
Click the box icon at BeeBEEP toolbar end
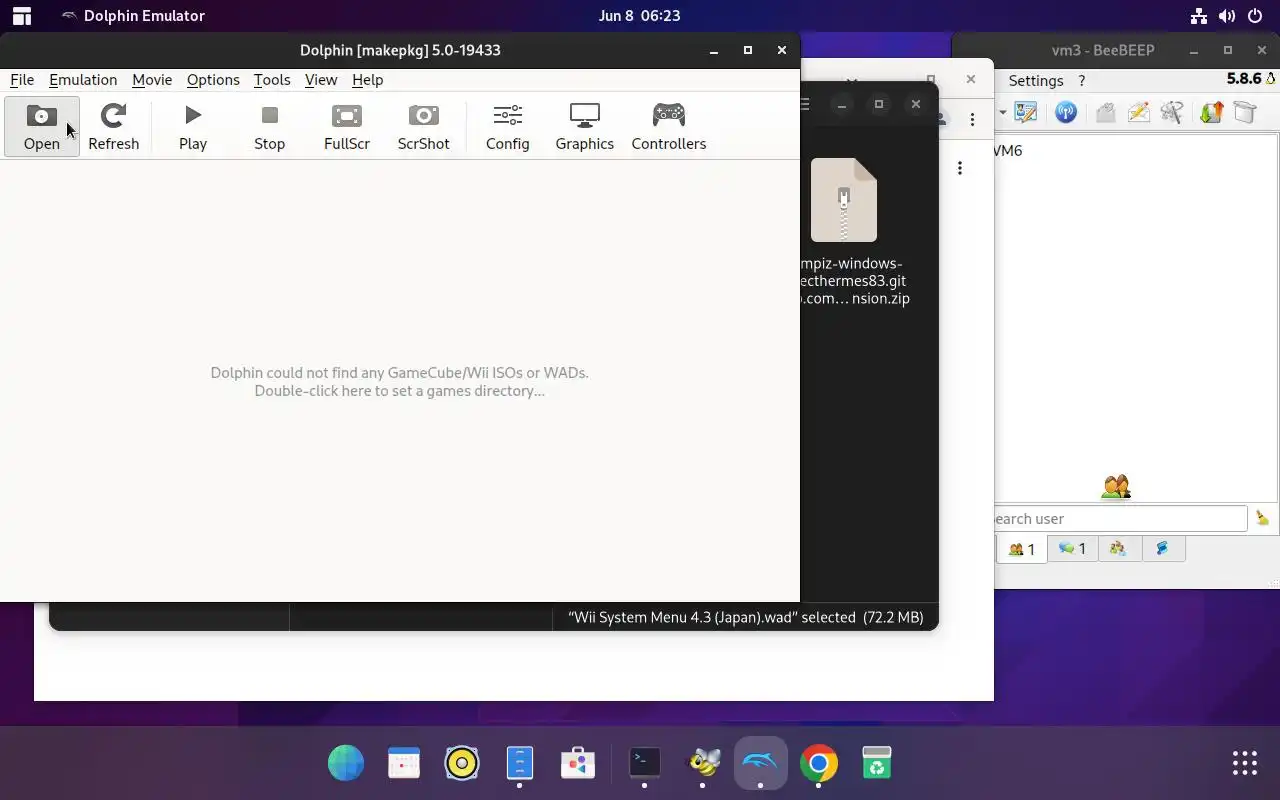tap(1245, 113)
